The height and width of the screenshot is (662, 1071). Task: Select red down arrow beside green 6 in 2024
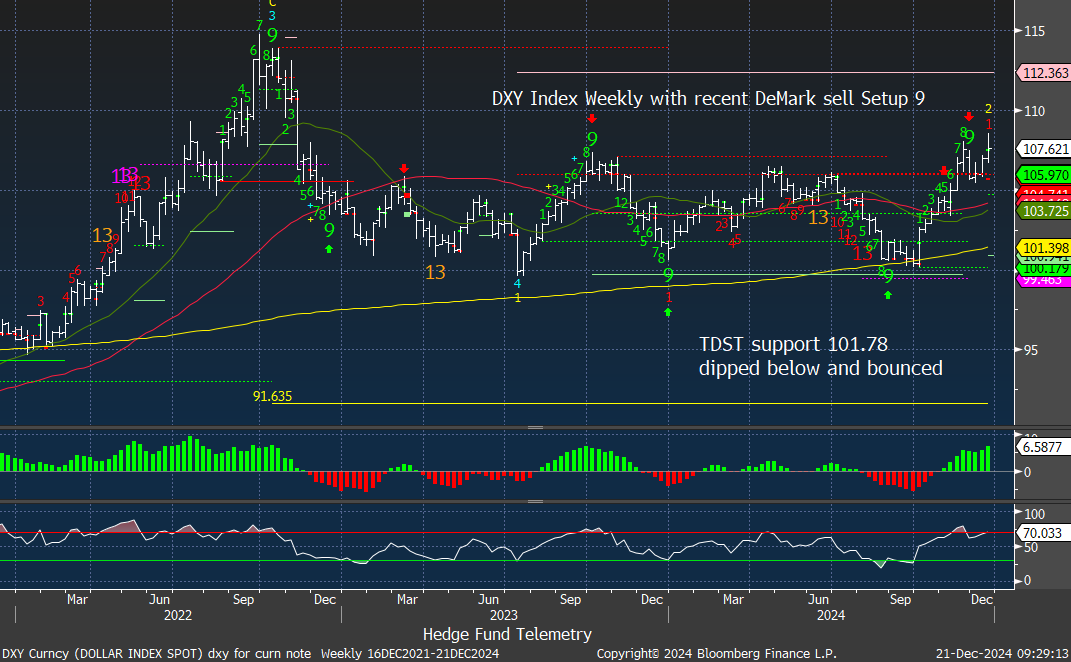click(x=943, y=171)
